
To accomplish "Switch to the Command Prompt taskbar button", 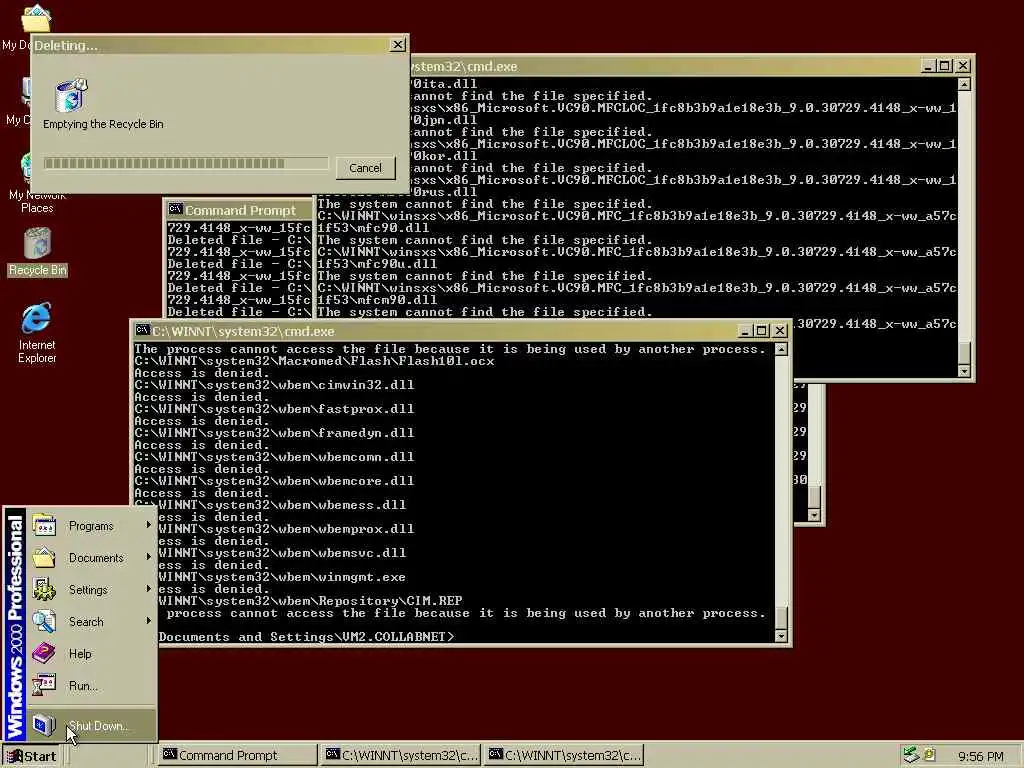I will (238, 756).
